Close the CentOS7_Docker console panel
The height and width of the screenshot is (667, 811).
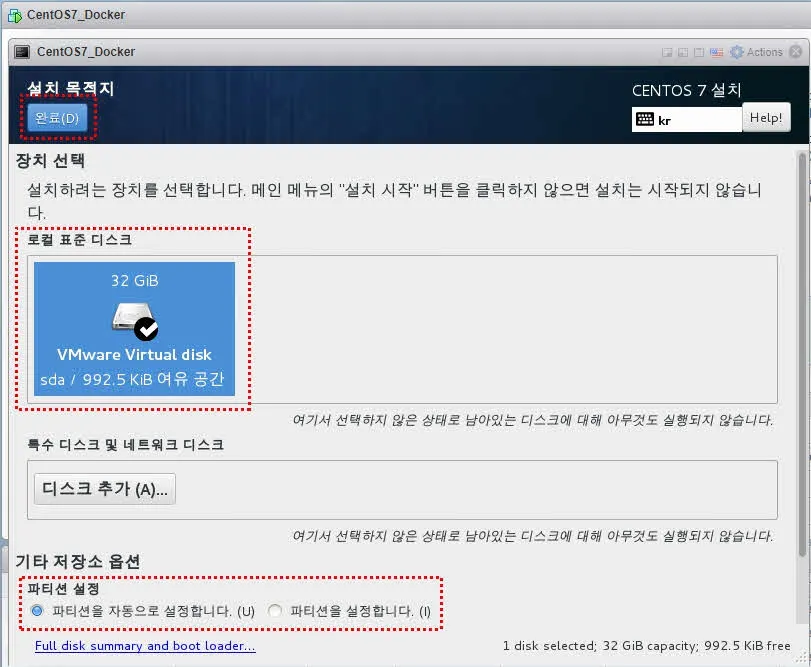(x=797, y=52)
